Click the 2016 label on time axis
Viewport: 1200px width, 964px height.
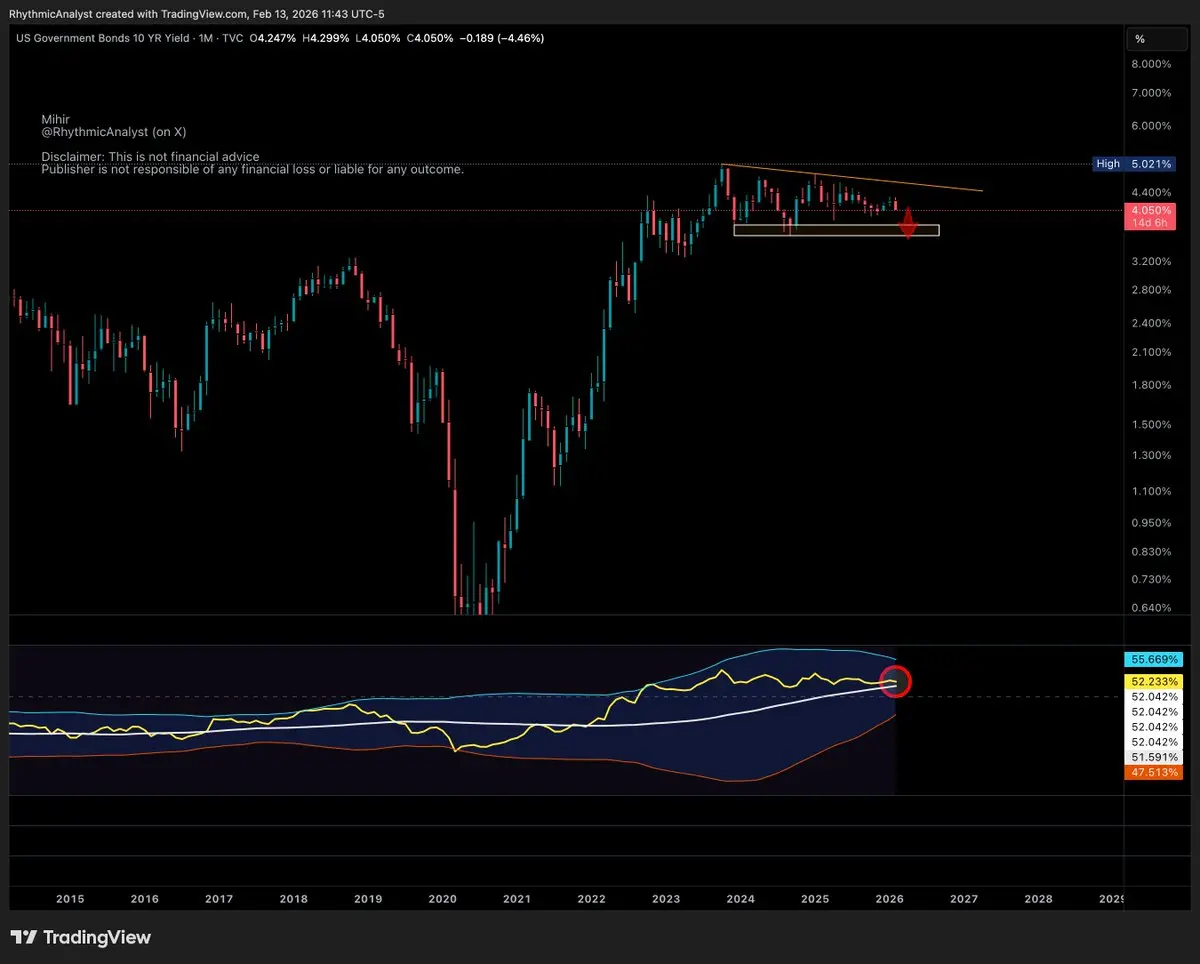click(145, 899)
